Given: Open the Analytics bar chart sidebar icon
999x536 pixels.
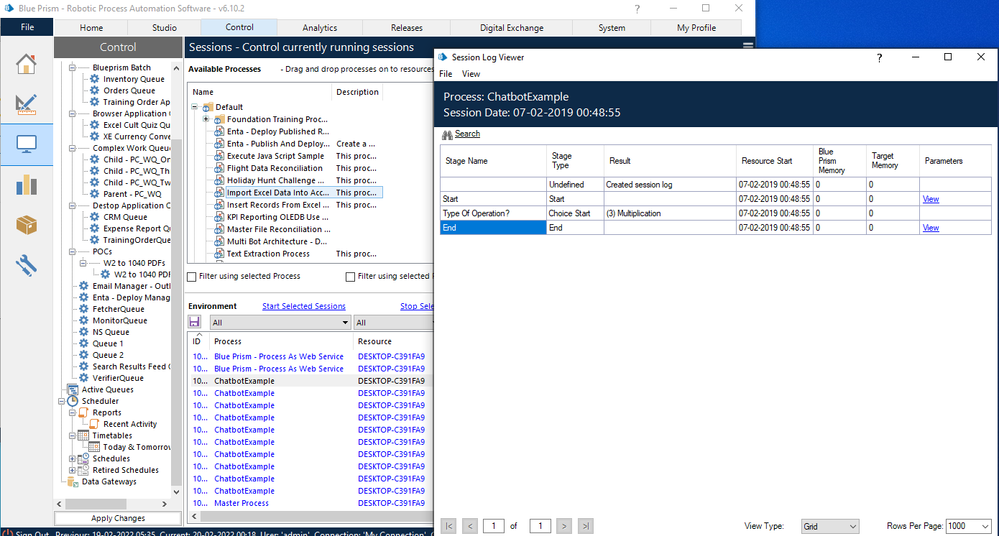Looking at the screenshot, I should [26, 185].
